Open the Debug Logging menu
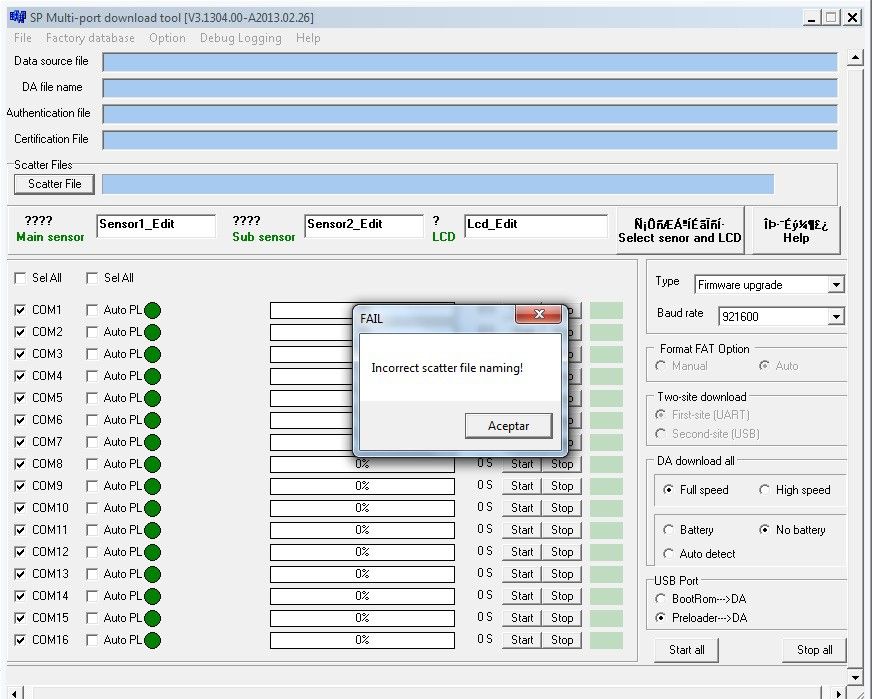This screenshot has height=699, width=872. click(x=241, y=38)
